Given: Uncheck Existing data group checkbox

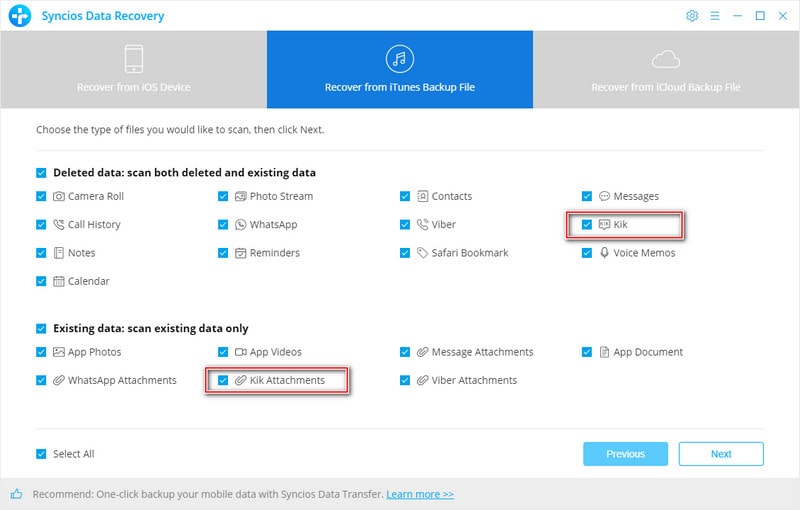Looking at the screenshot, I should [41, 328].
